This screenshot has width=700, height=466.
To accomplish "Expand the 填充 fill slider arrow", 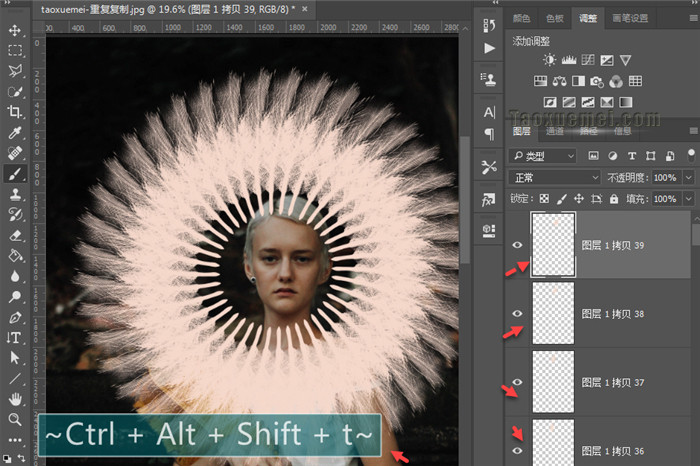I will point(689,199).
